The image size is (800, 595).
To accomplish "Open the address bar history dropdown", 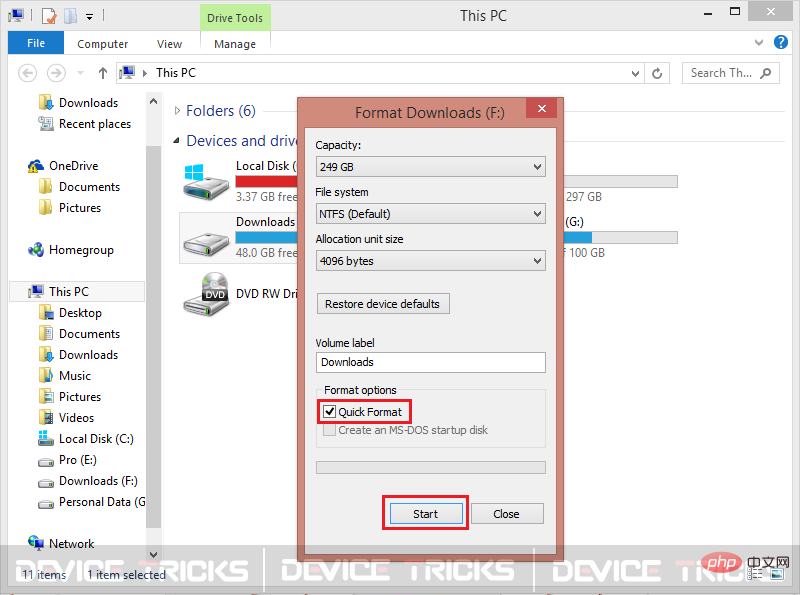I will tap(635, 73).
